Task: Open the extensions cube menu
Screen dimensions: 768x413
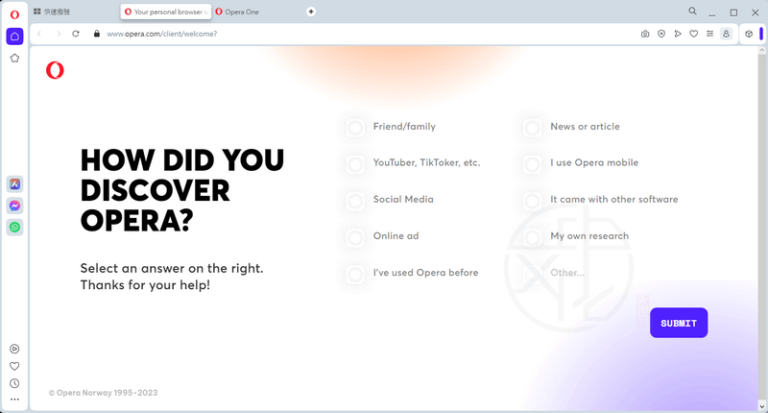Action: pyautogui.click(x=748, y=33)
